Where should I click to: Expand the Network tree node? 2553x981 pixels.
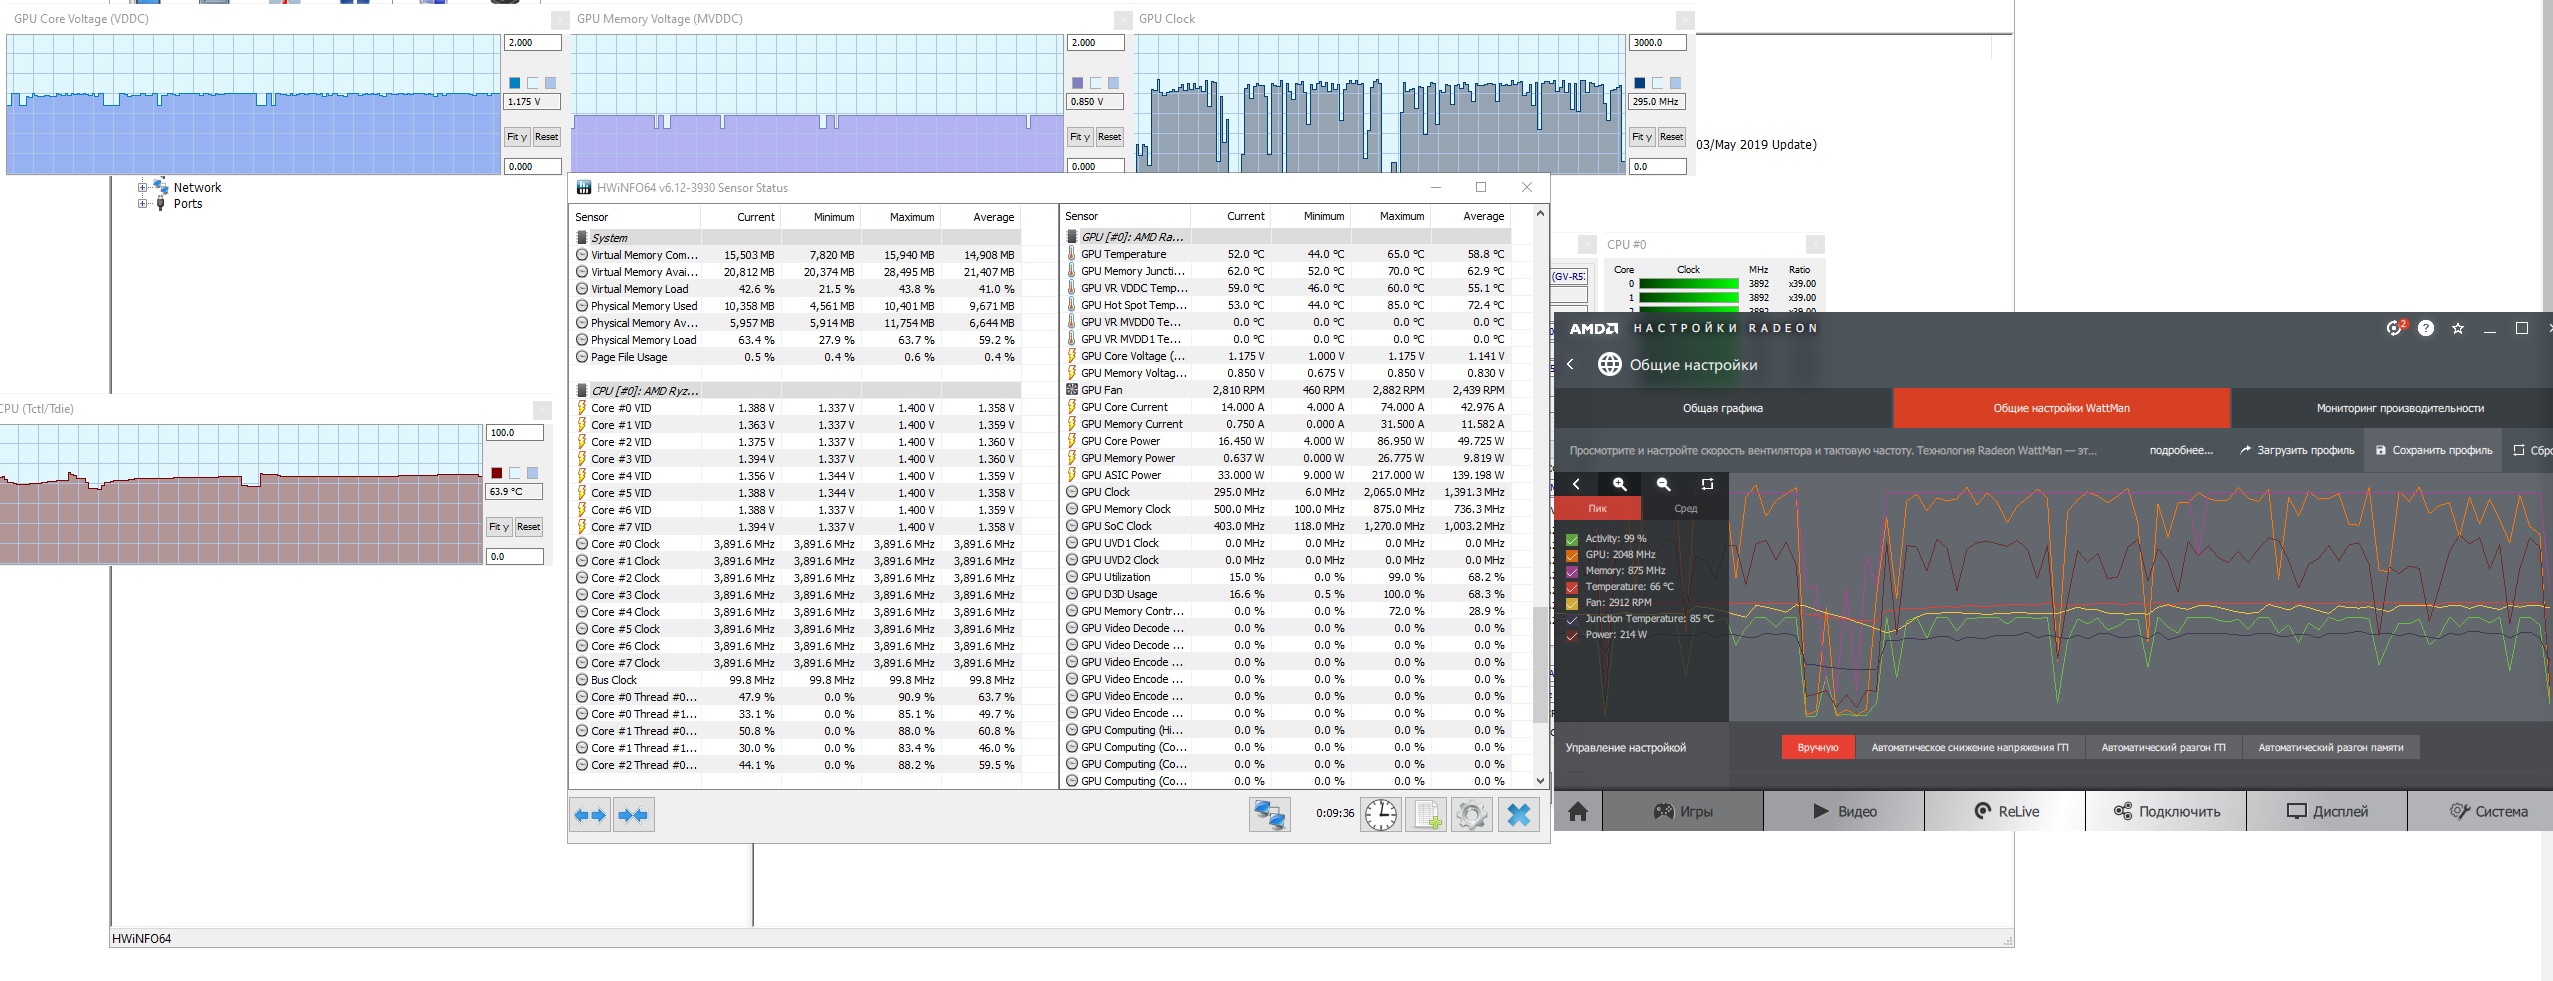pos(142,187)
